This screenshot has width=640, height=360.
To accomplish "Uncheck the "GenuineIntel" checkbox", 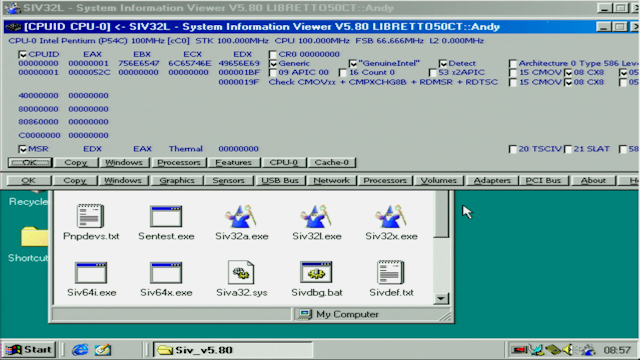I will (353, 64).
